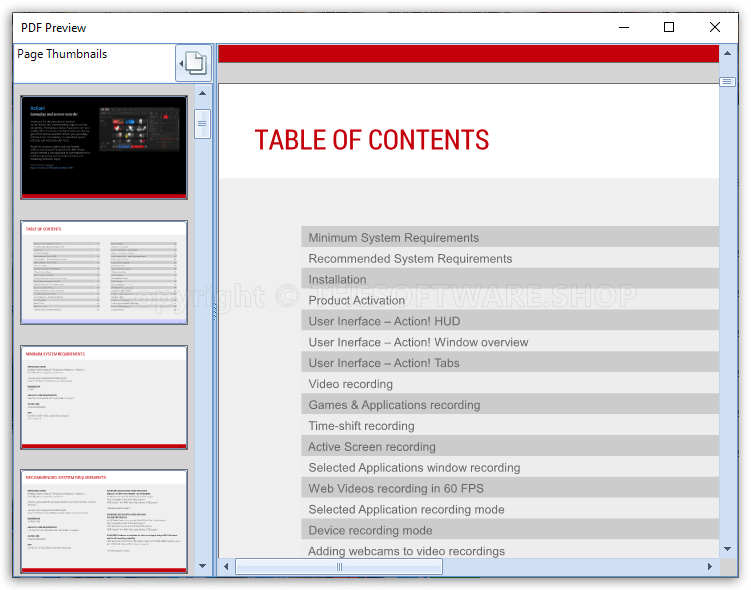This screenshot has width=751, height=590.
Task: Open the Product Activation contents entry
Action: tap(510, 300)
